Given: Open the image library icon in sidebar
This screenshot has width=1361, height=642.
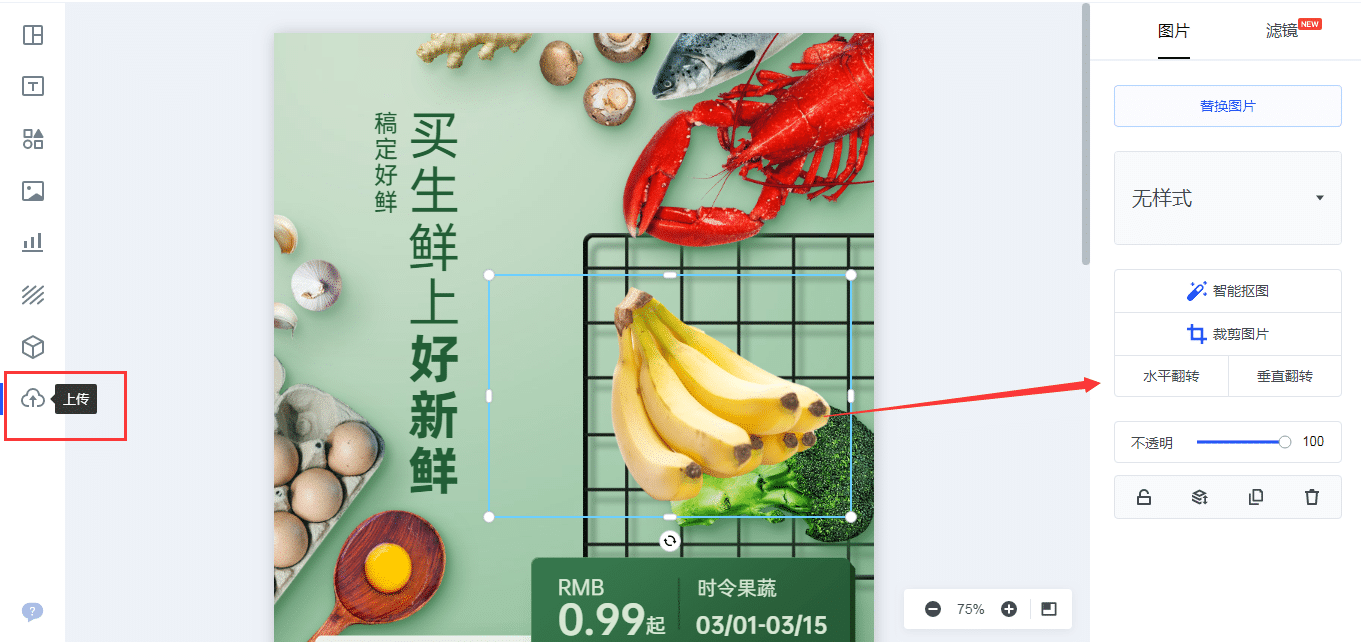Looking at the screenshot, I should pos(33,191).
